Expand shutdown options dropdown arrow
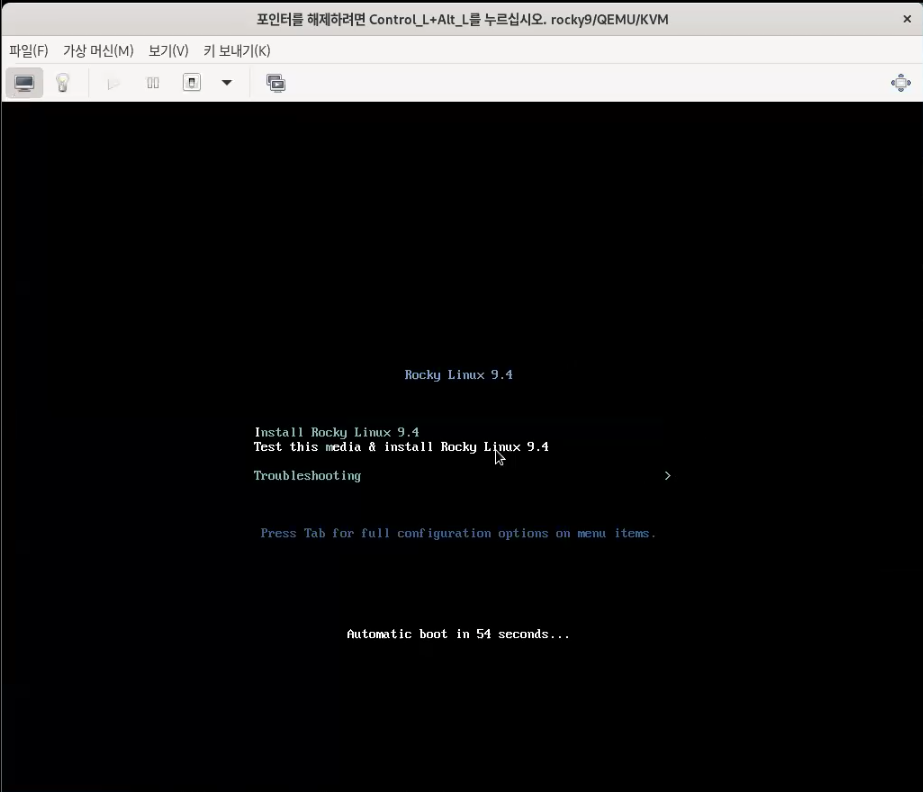The image size is (923, 792). point(227,83)
